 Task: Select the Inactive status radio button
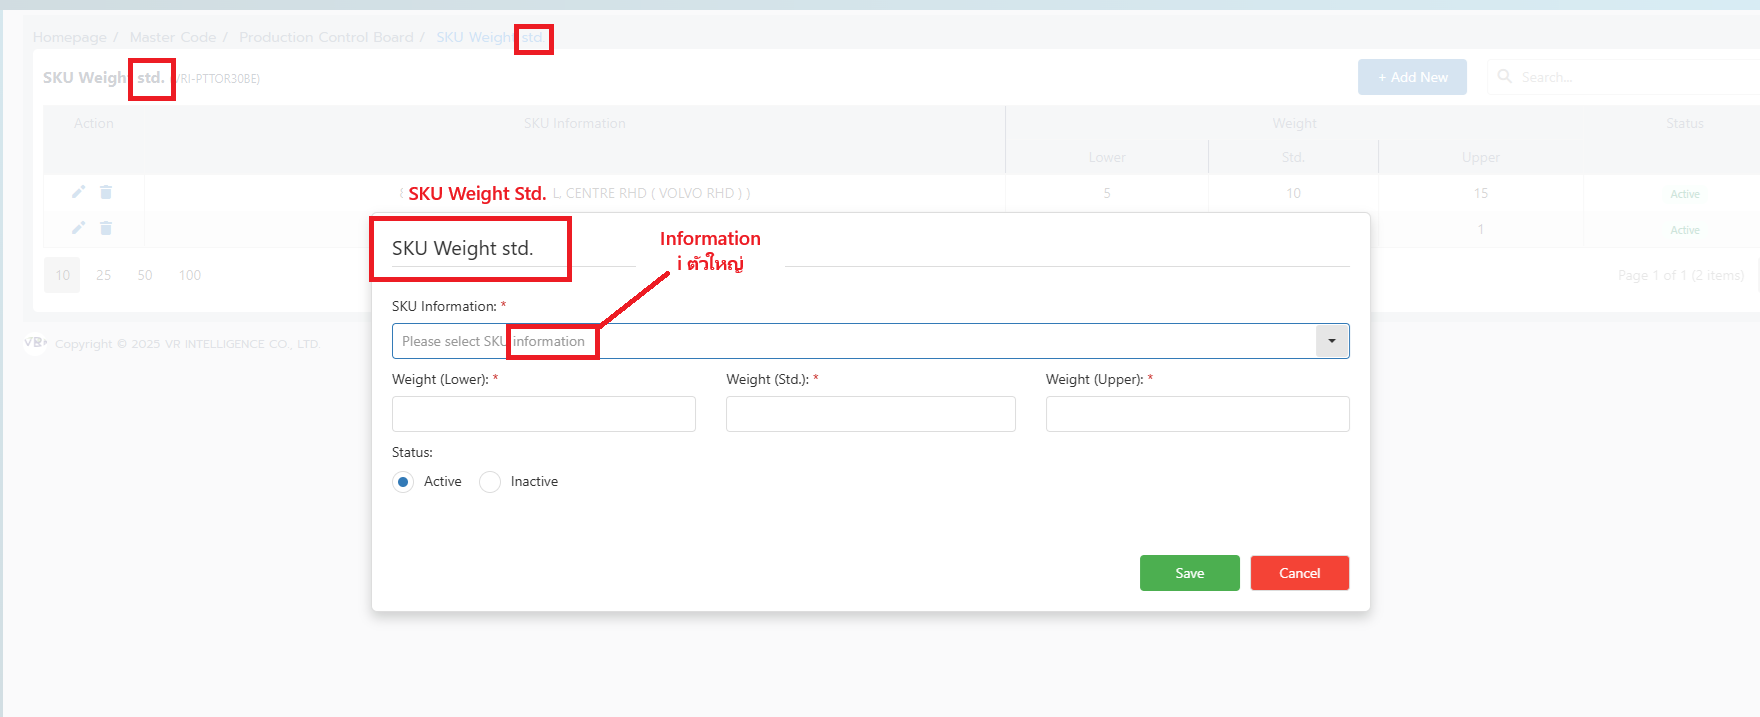click(490, 482)
